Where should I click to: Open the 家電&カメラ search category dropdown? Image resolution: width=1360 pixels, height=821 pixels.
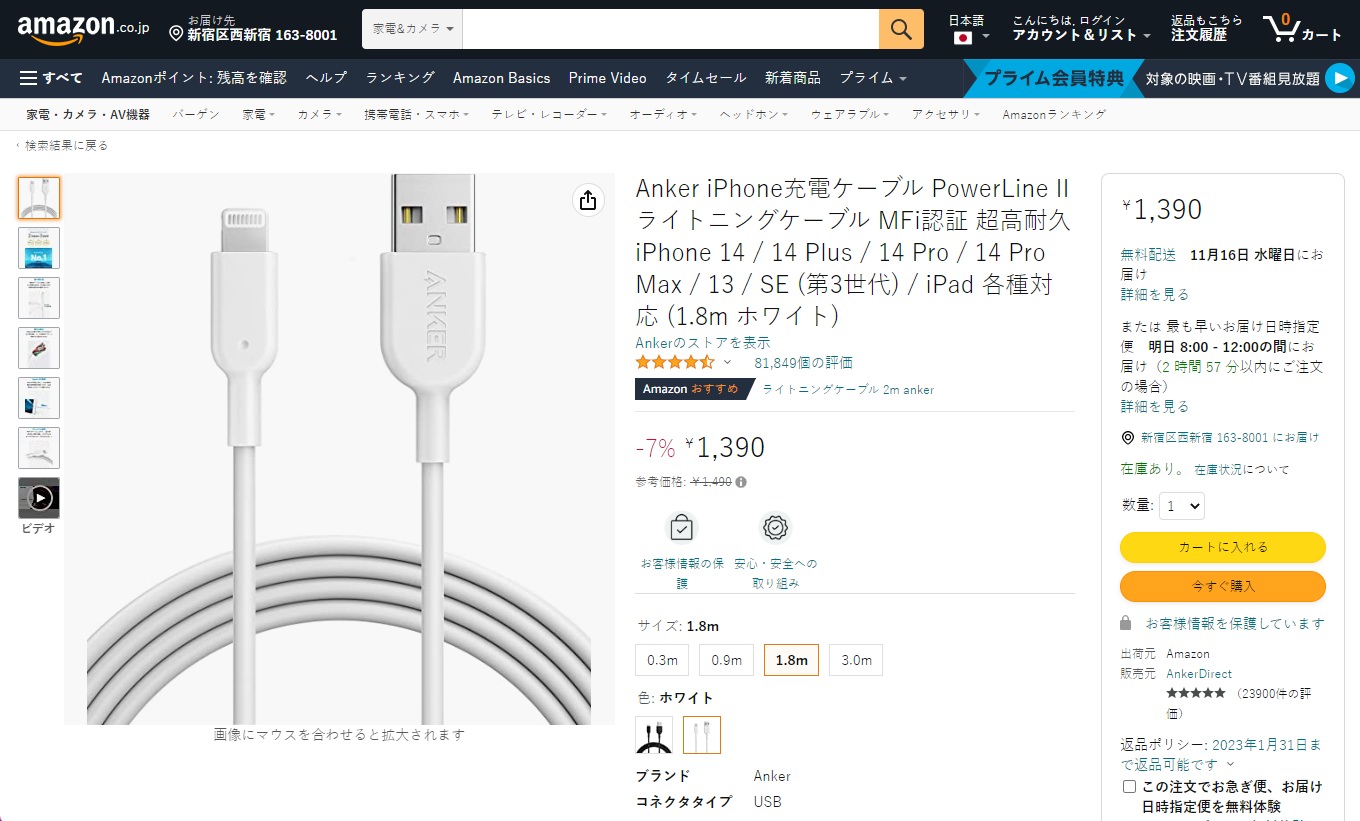click(x=411, y=29)
